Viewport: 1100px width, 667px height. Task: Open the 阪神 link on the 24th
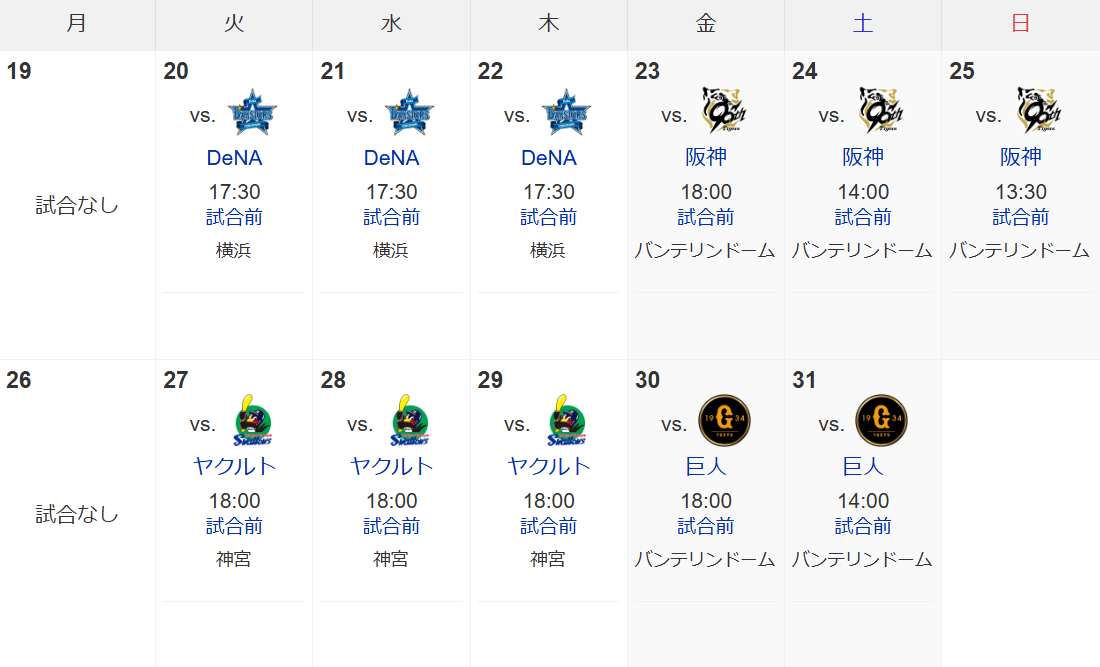click(x=863, y=157)
